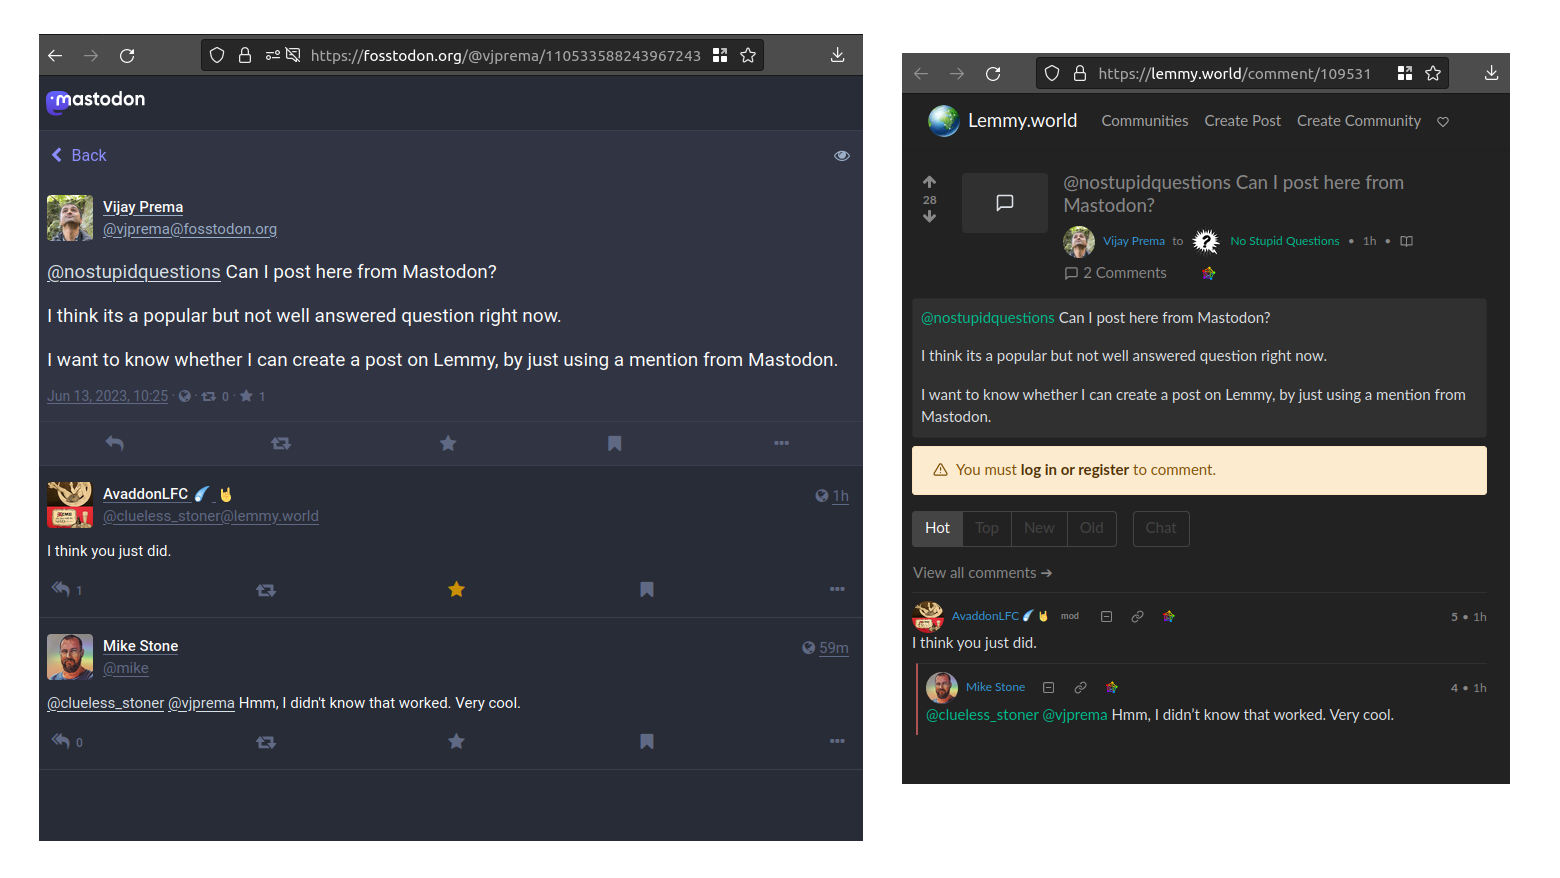Screen dimensions: 1560x878
Task: Open Create Post in the Lemmy navbar
Action: point(1242,121)
